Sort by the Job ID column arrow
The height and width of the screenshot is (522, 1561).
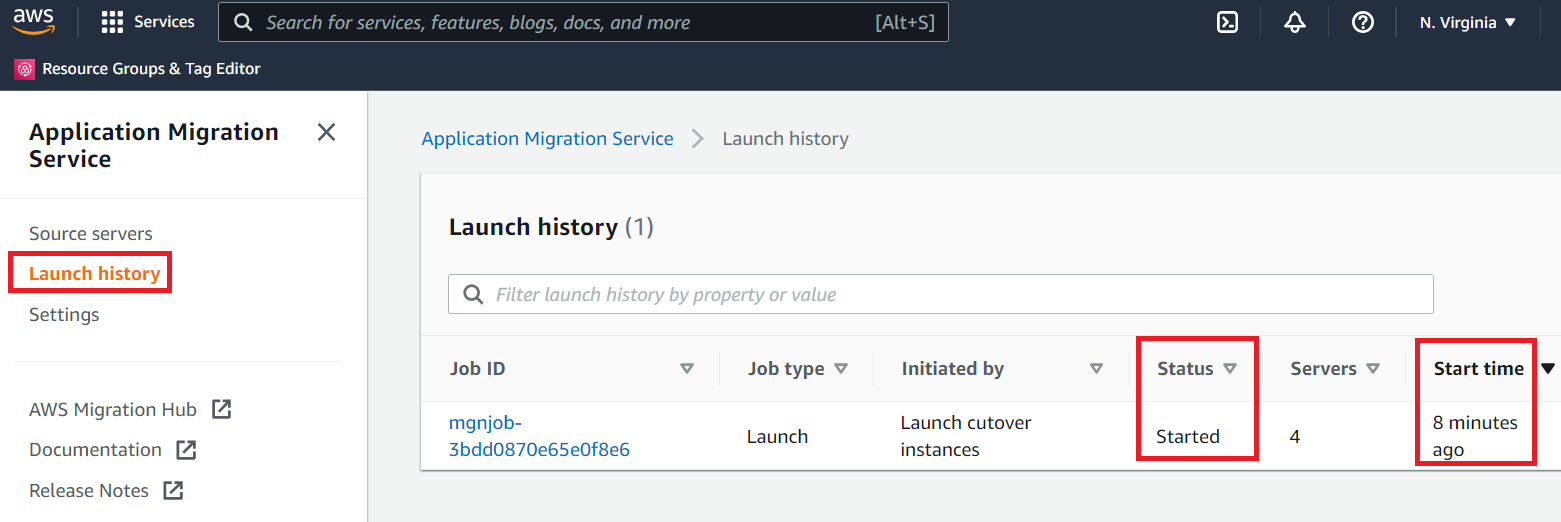tap(687, 369)
